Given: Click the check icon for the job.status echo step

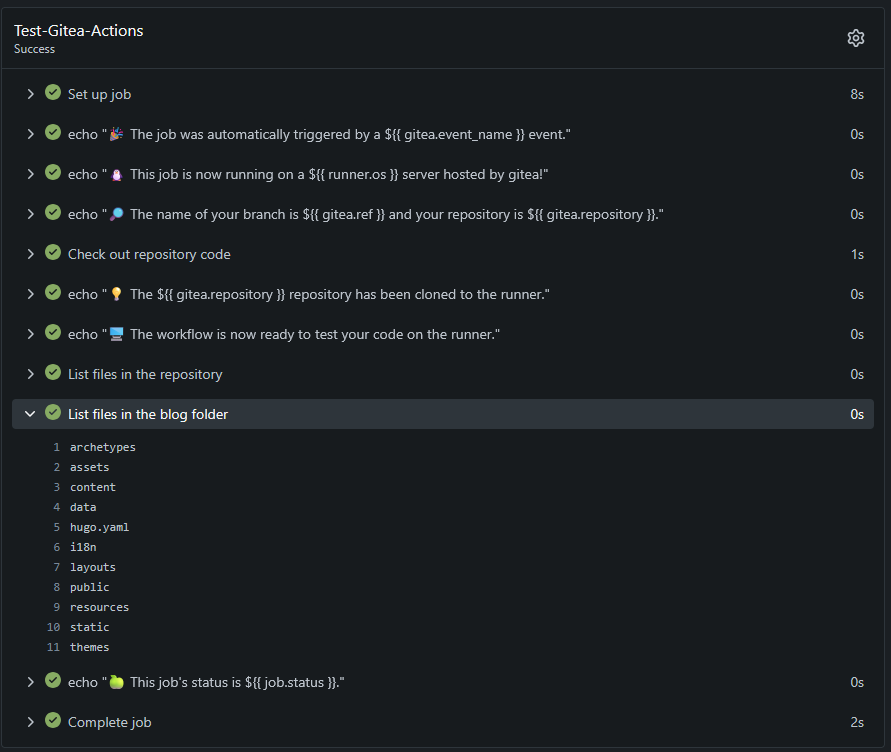Looking at the screenshot, I should coord(53,681).
